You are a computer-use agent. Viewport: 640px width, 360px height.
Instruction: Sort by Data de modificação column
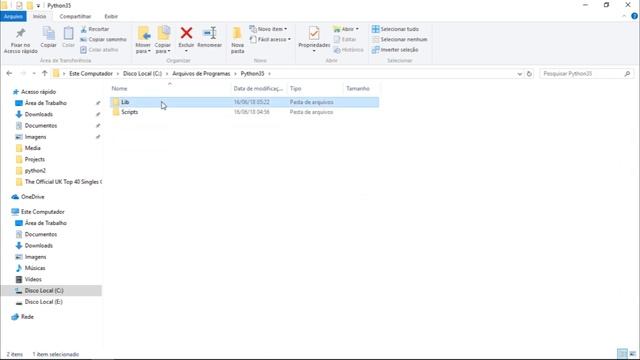tap(258, 89)
